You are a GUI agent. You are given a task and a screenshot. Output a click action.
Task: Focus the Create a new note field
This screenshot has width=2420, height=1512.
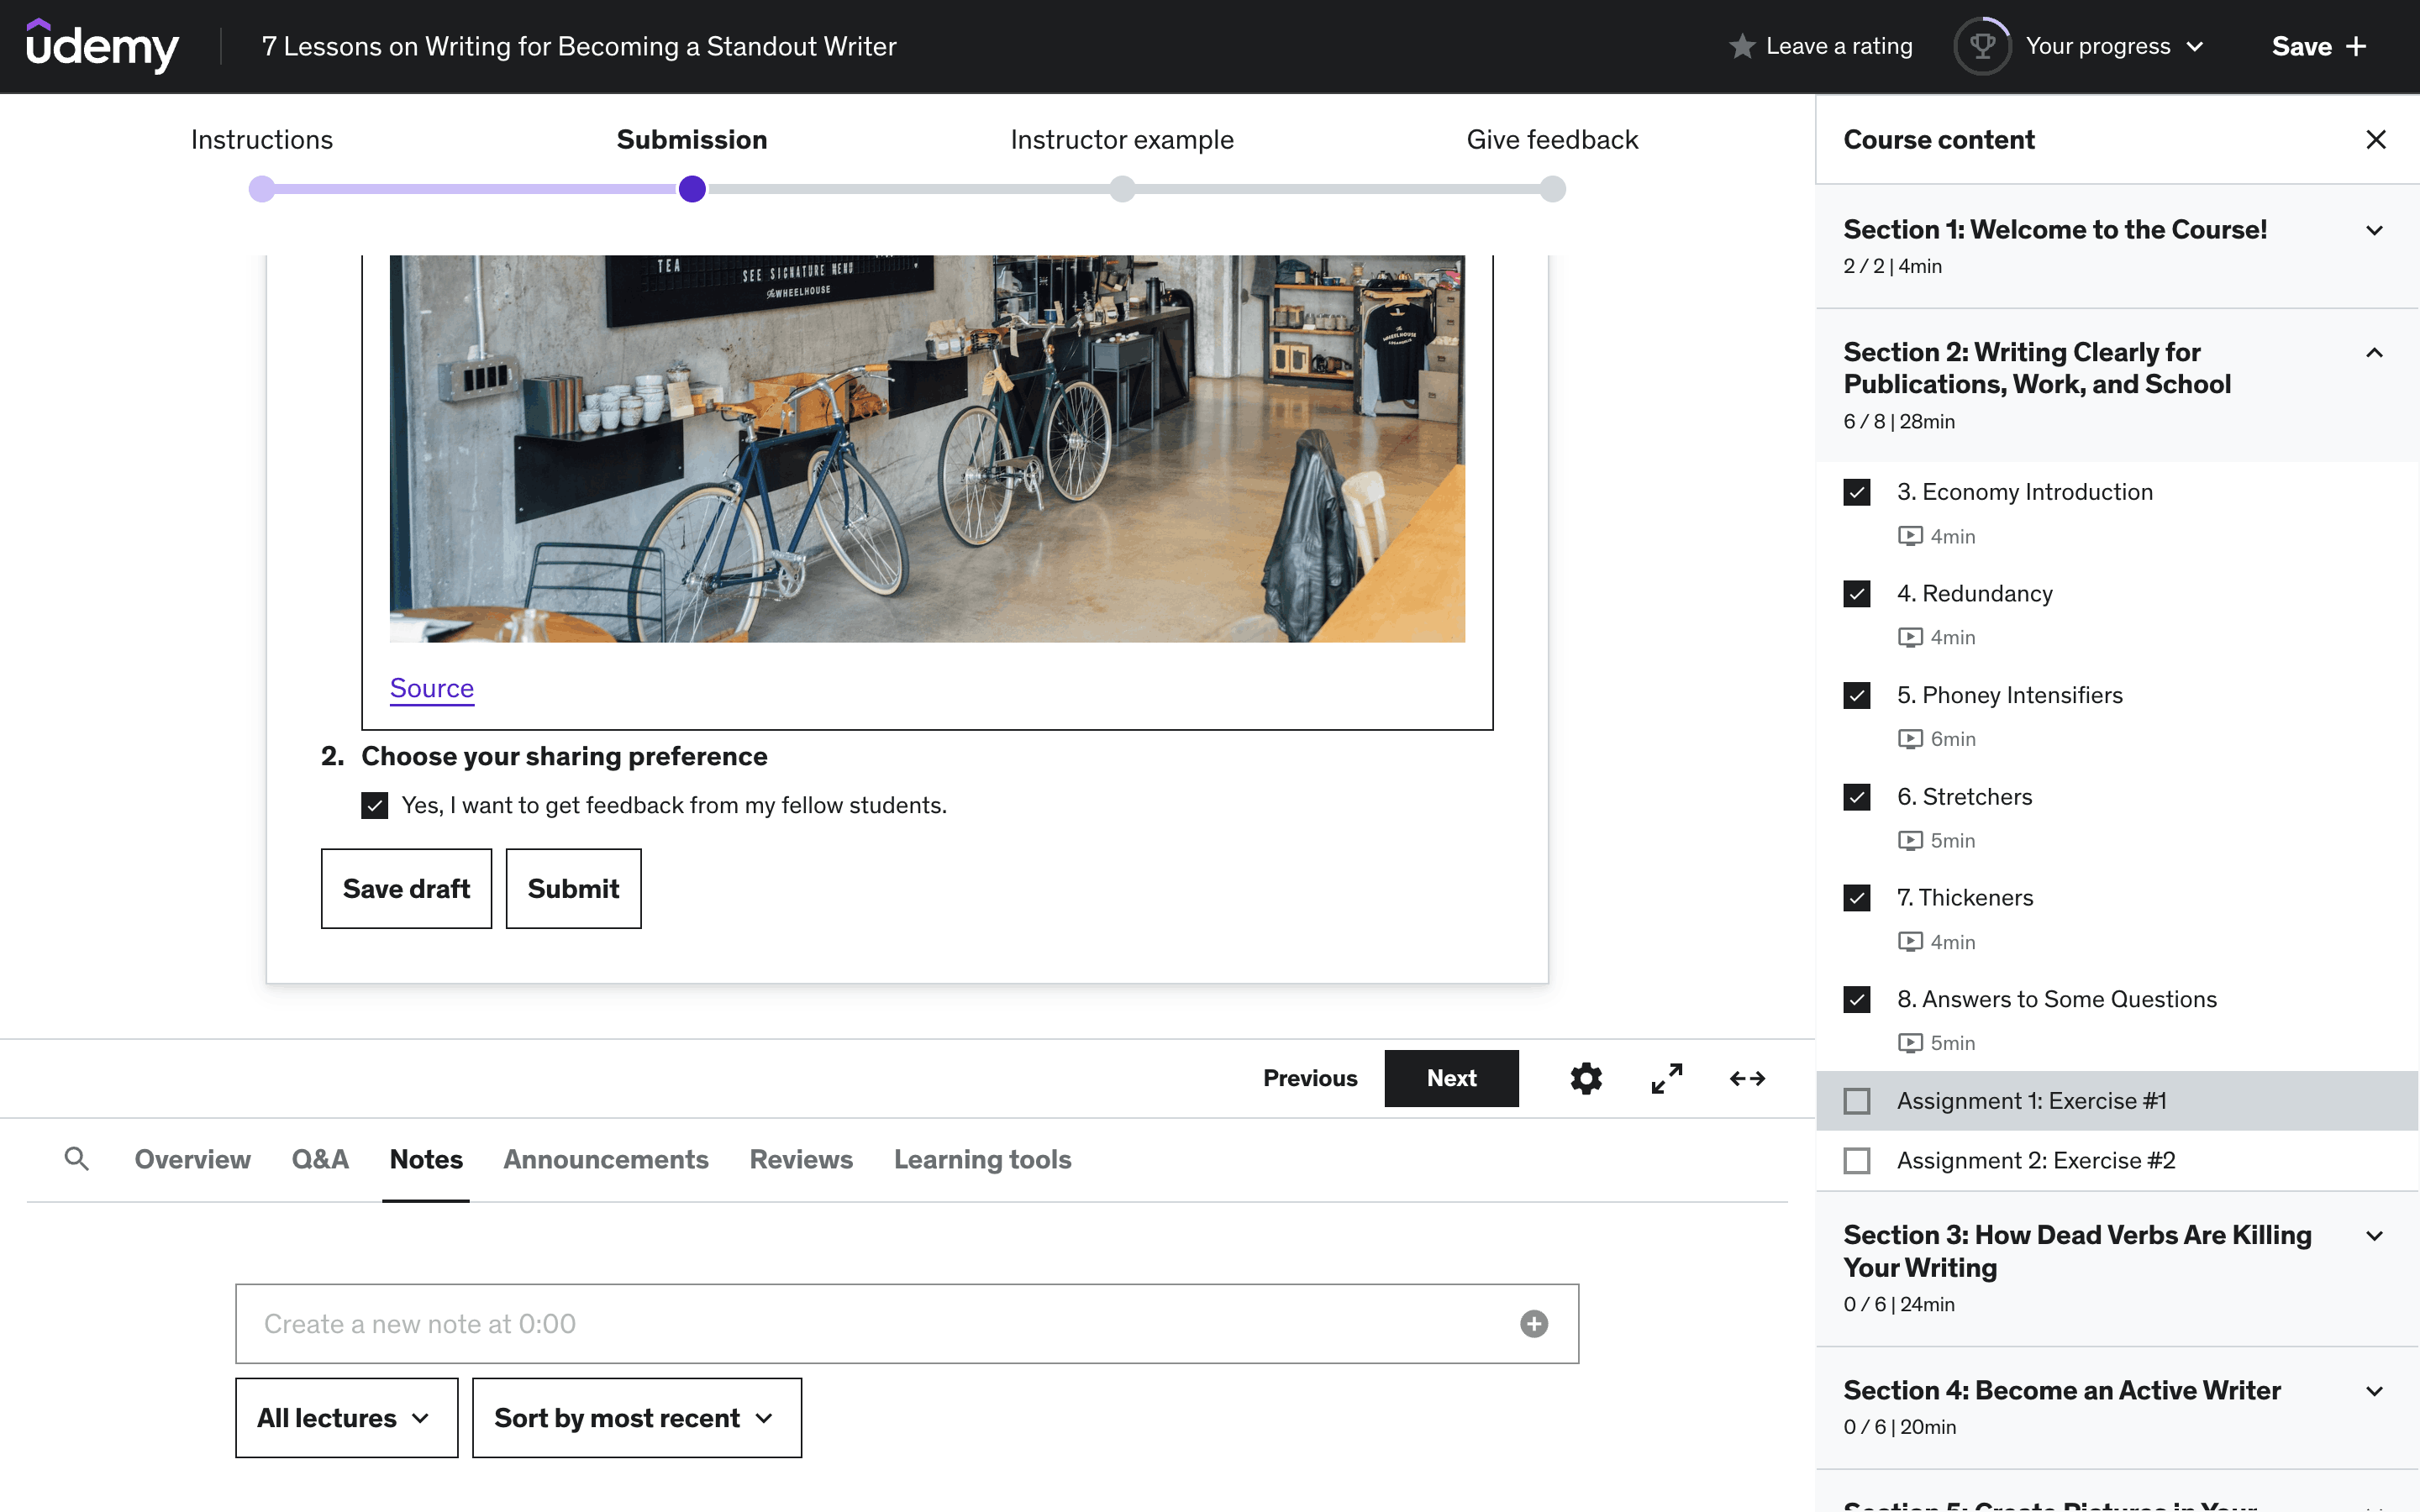[x=907, y=1323]
